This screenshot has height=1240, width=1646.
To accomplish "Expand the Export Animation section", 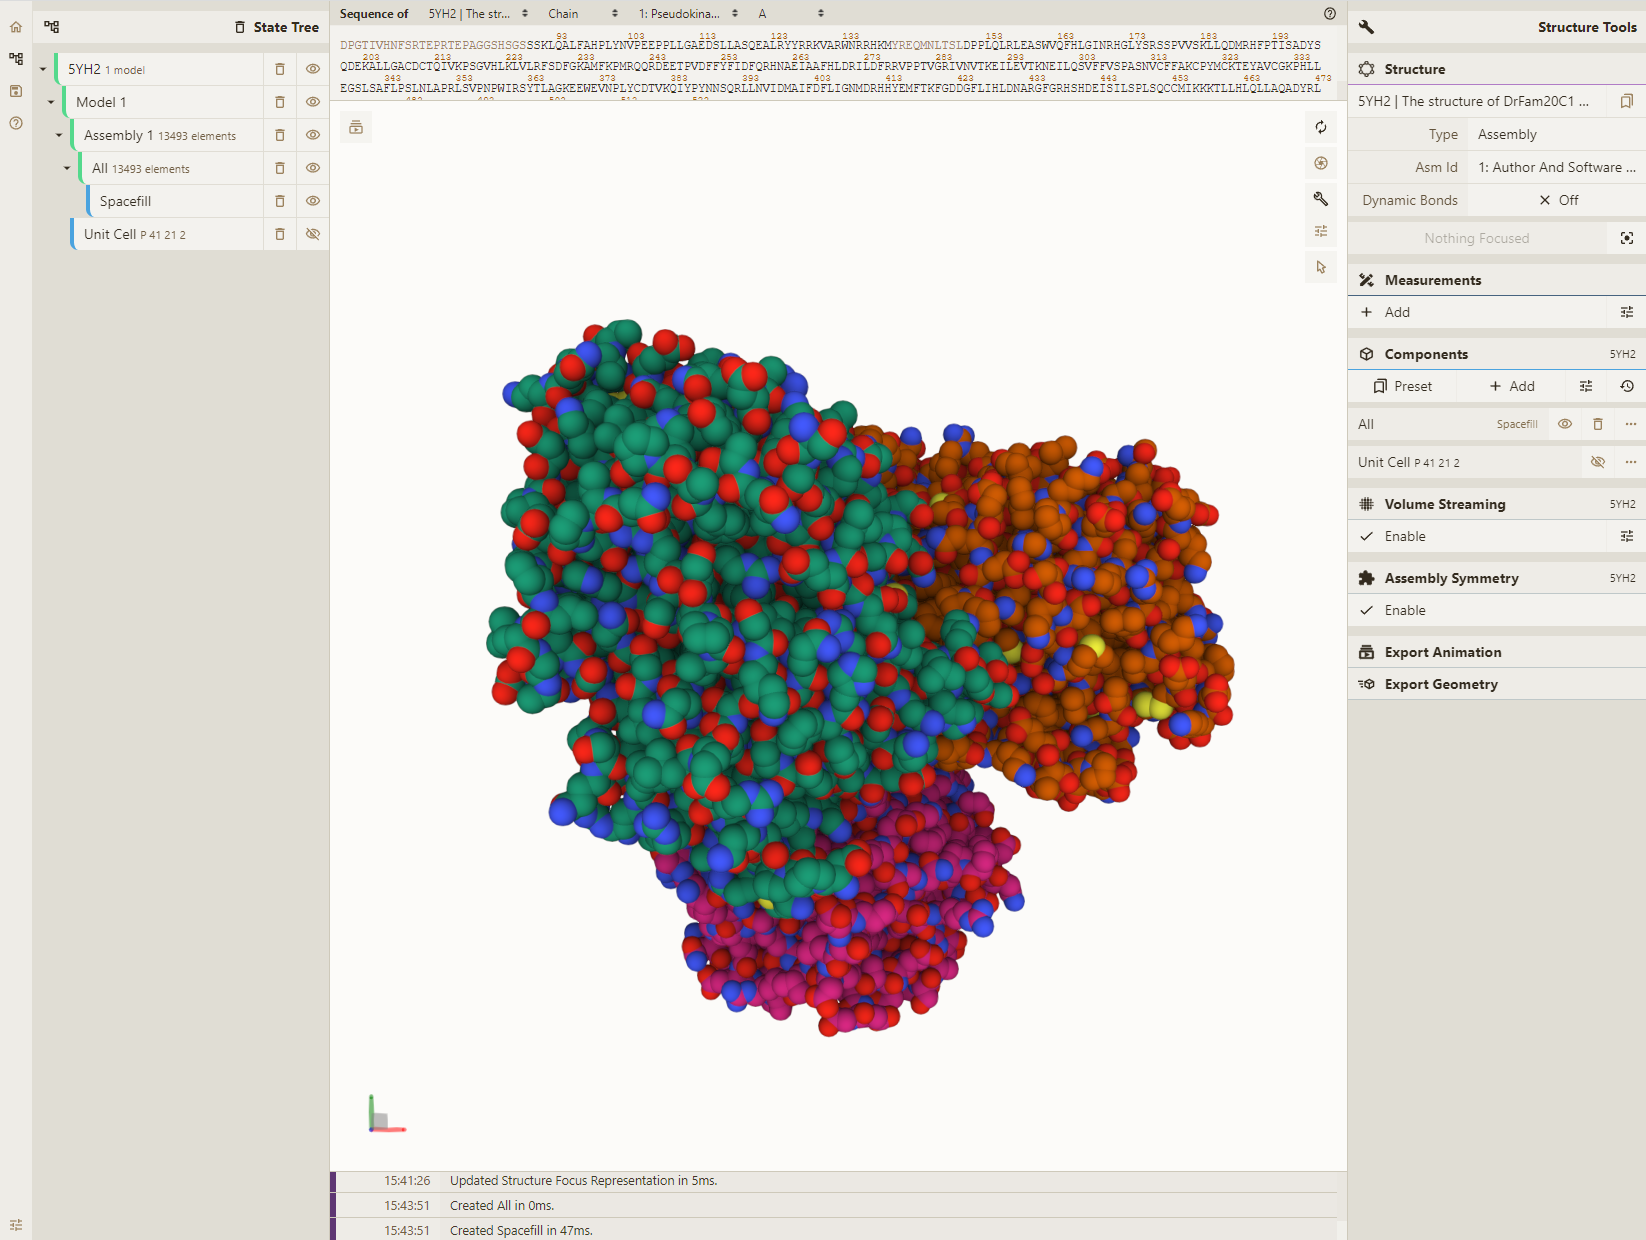I will tap(1442, 652).
